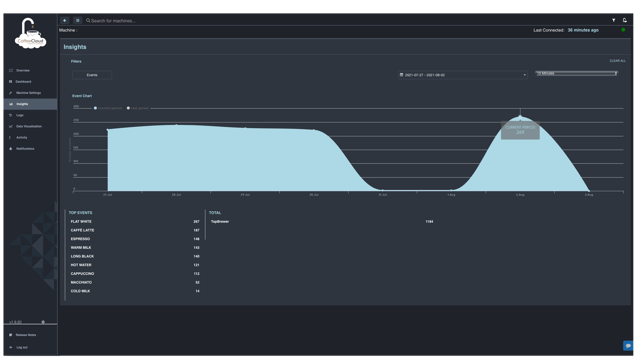The height and width of the screenshot is (360, 640).
Task: Click the CoffeeCloud logo
Action: coord(30,34)
